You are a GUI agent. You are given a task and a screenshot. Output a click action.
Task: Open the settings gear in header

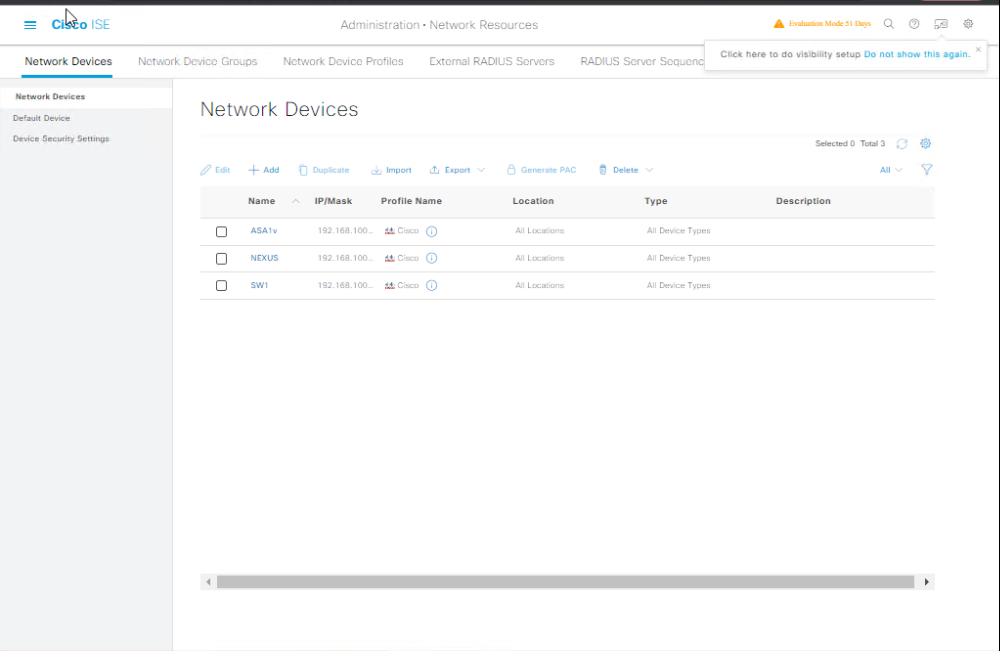click(968, 24)
